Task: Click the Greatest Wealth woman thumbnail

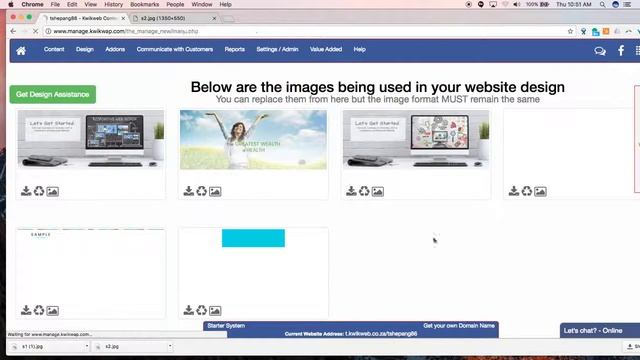Action: point(253,139)
